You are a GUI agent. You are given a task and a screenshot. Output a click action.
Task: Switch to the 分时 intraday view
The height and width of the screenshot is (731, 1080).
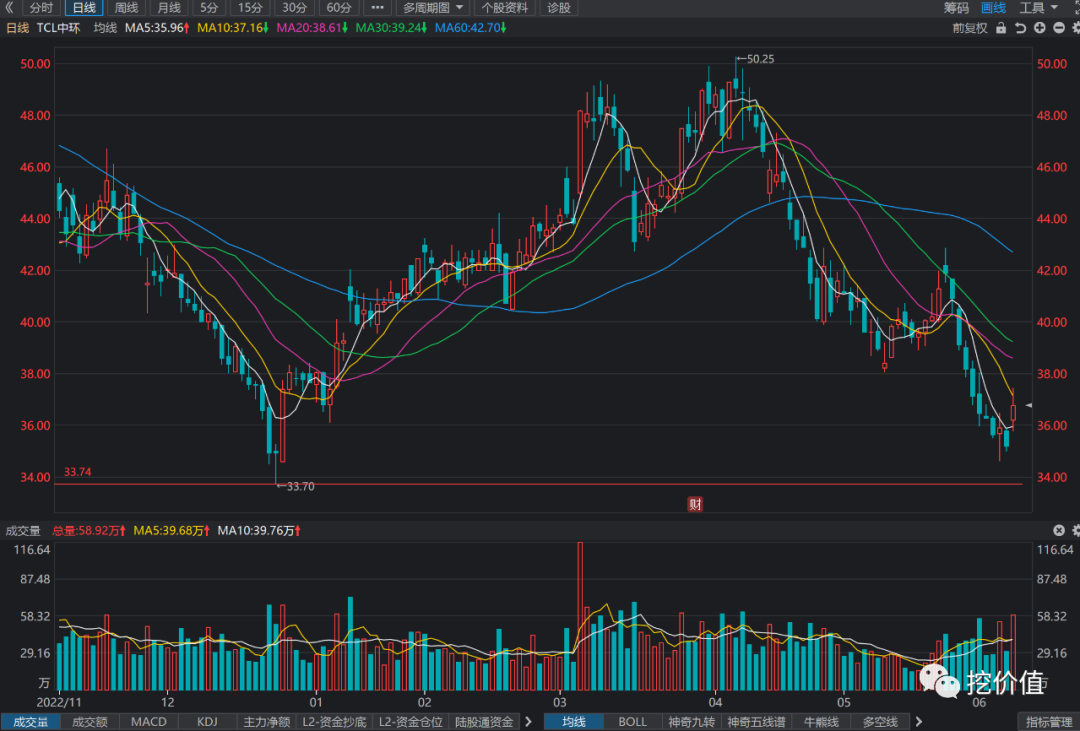[41, 8]
